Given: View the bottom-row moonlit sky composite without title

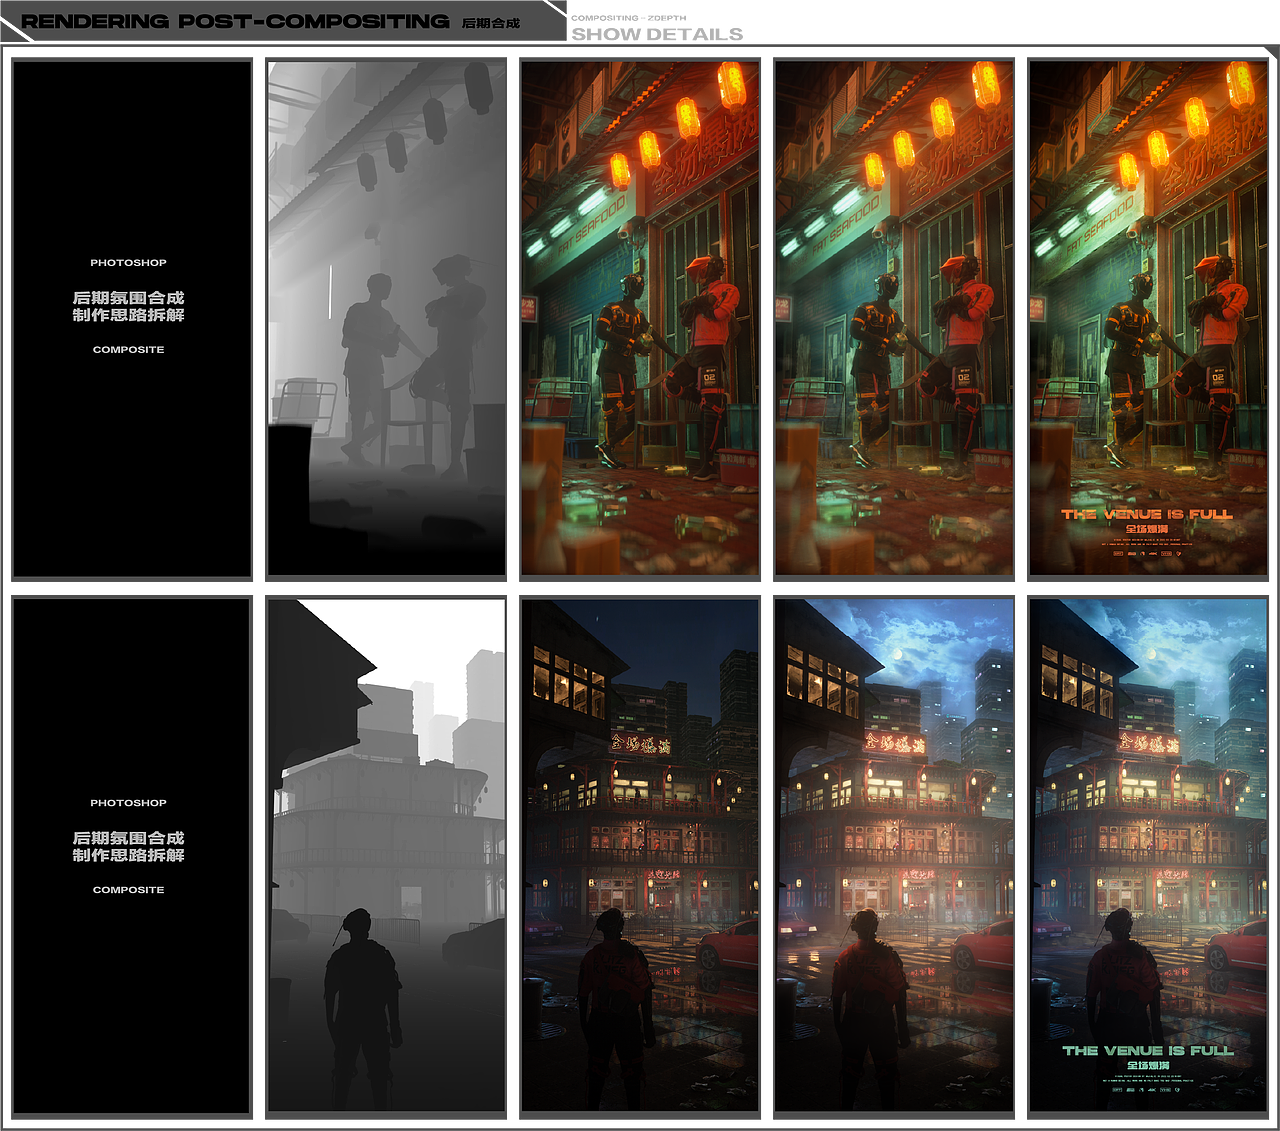Looking at the screenshot, I should point(894,857).
